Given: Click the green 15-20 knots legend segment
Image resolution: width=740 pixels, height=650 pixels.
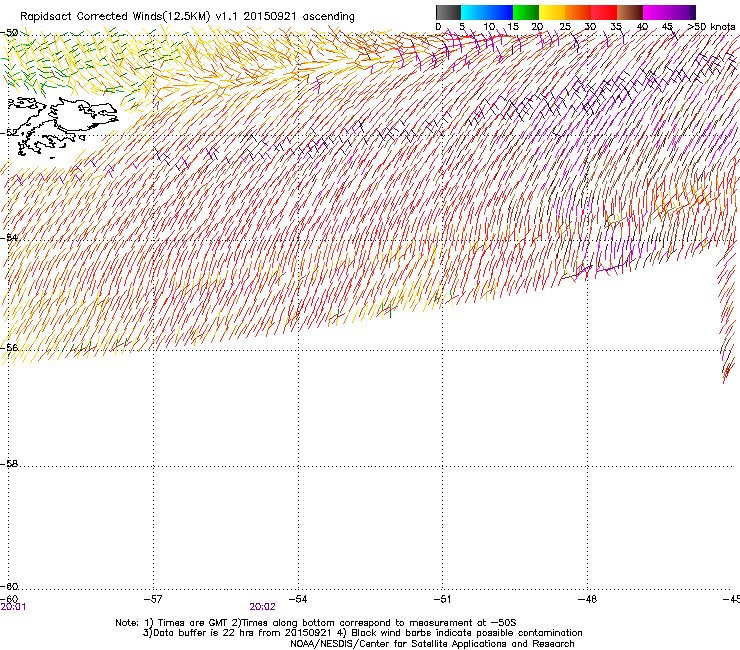Looking at the screenshot, I should 526,12.
